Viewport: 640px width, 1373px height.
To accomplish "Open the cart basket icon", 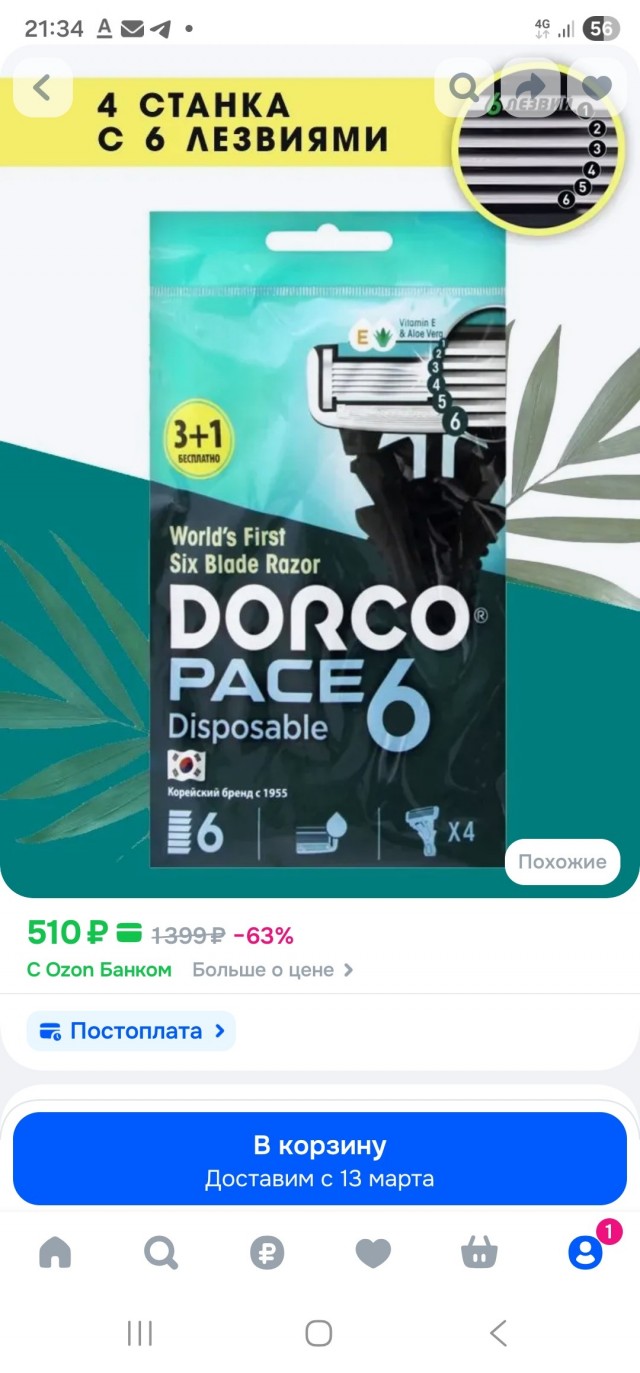I will coord(479,1252).
